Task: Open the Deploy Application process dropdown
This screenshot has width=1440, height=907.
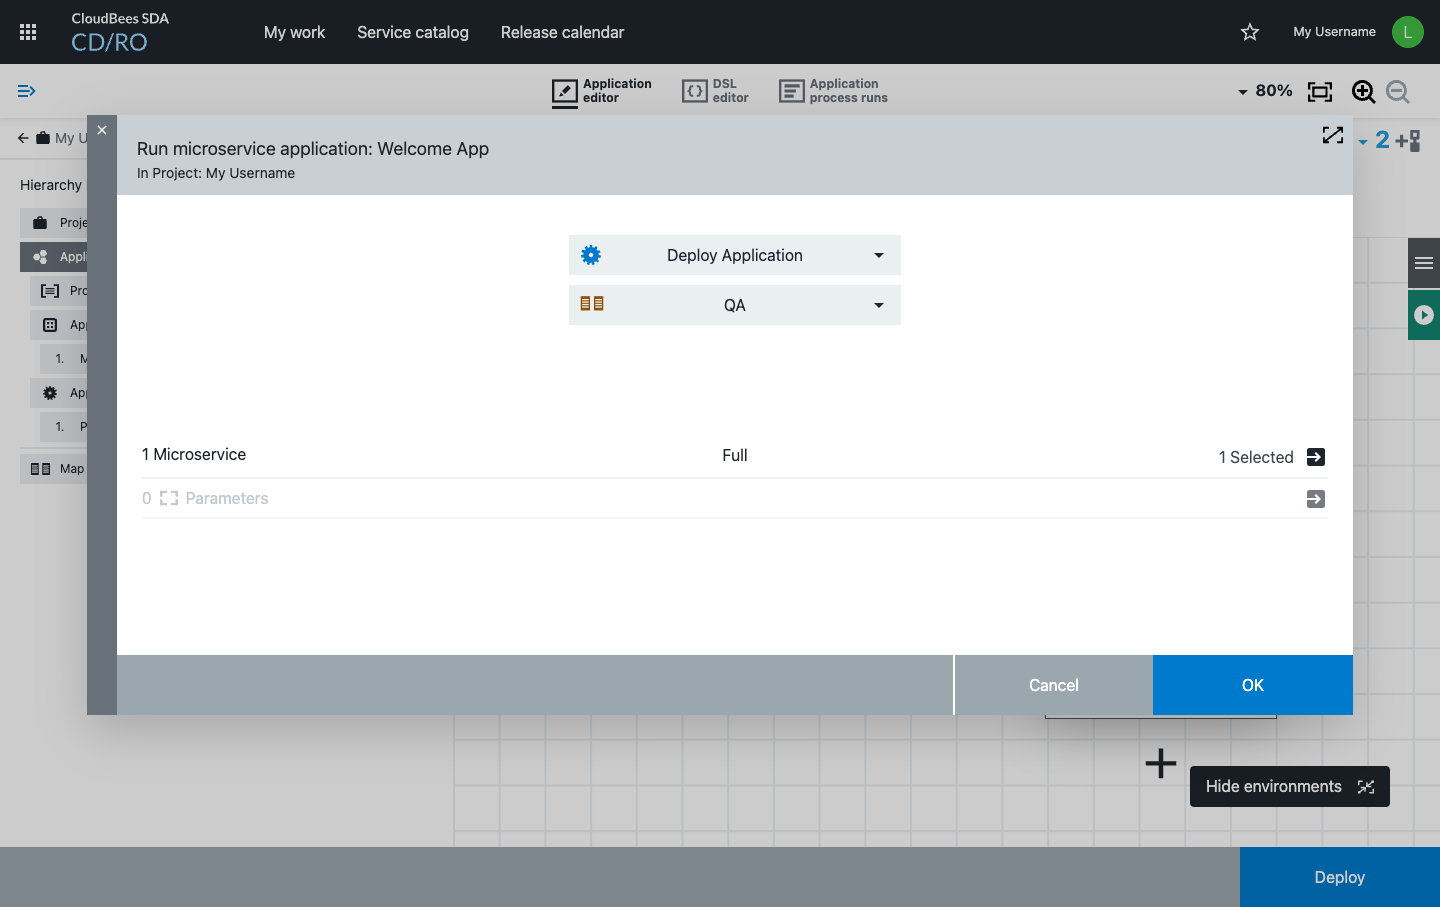Action: pos(735,255)
